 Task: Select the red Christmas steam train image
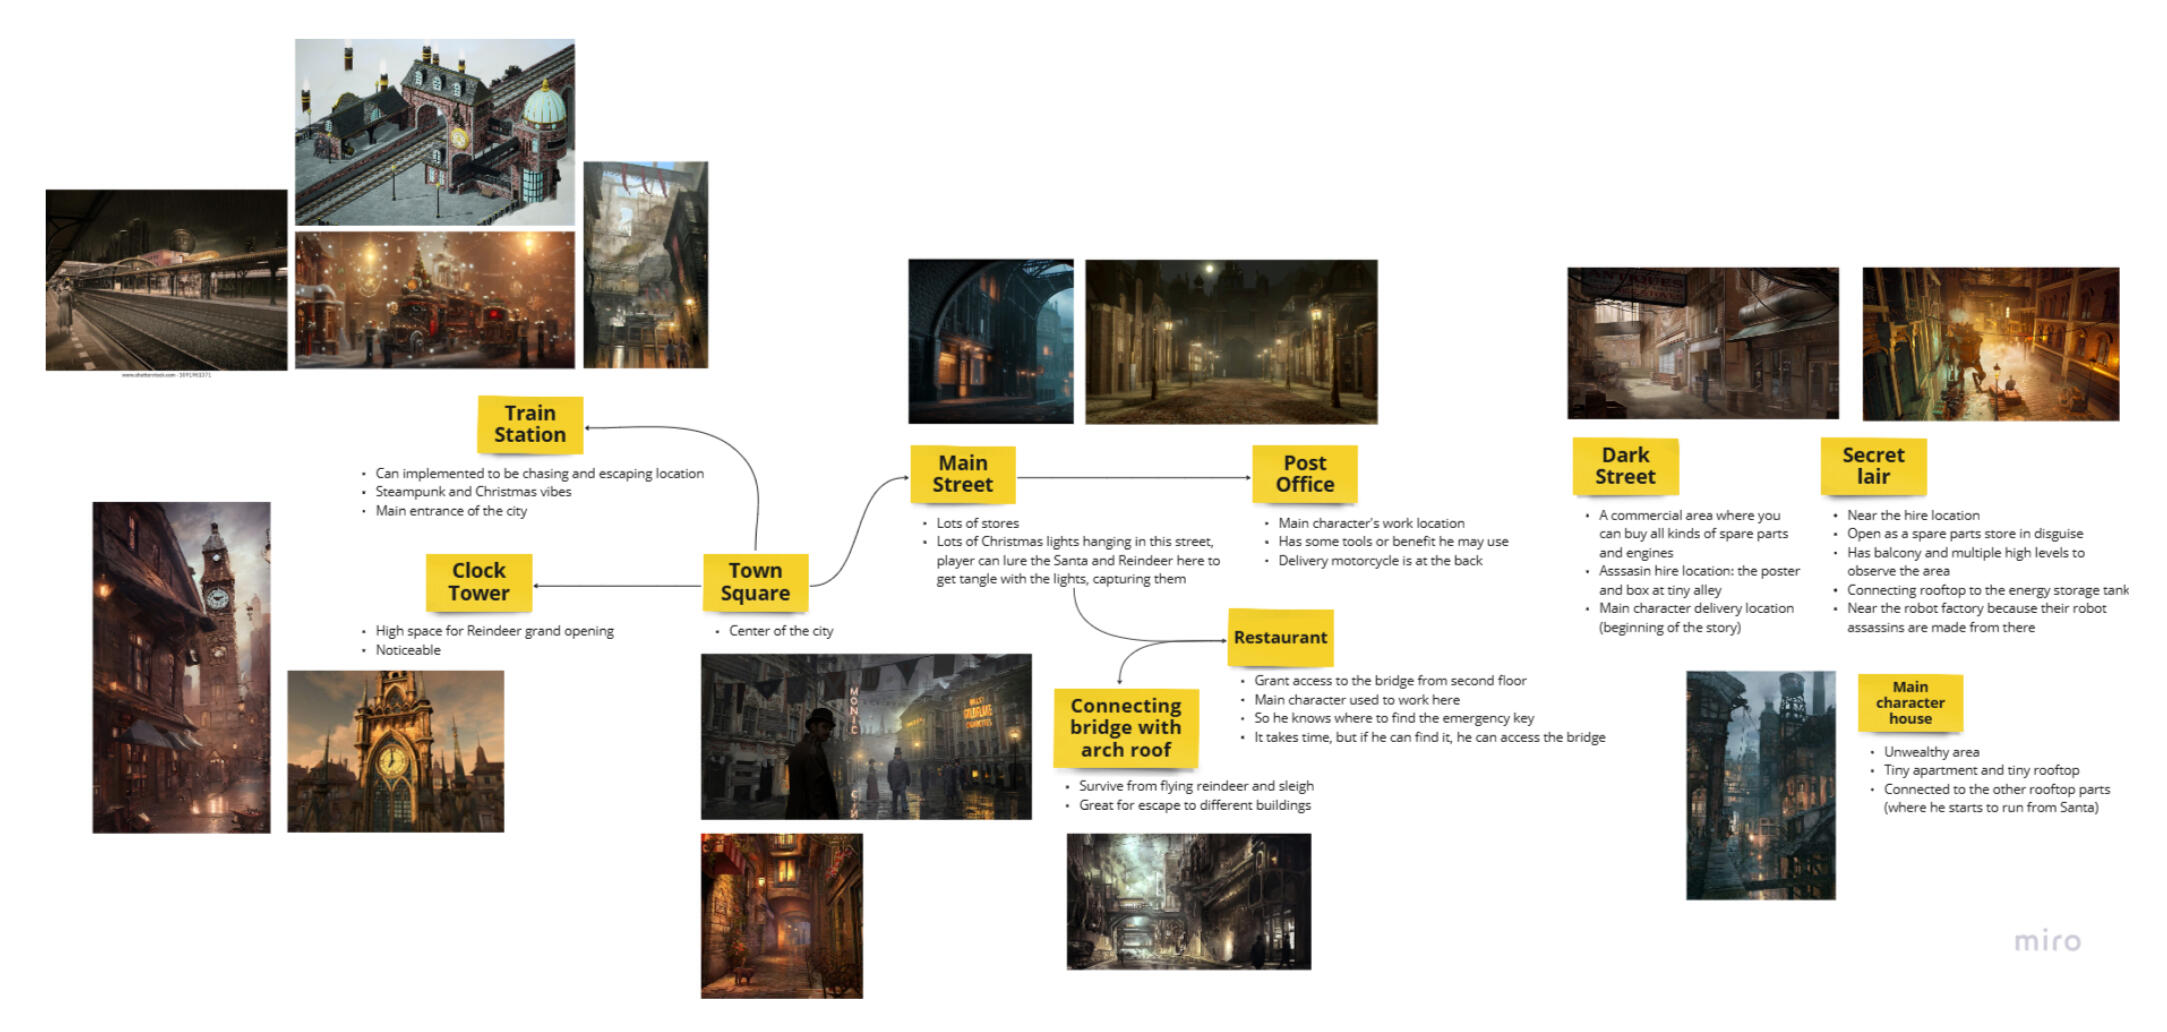pyautogui.click(x=434, y=300)
